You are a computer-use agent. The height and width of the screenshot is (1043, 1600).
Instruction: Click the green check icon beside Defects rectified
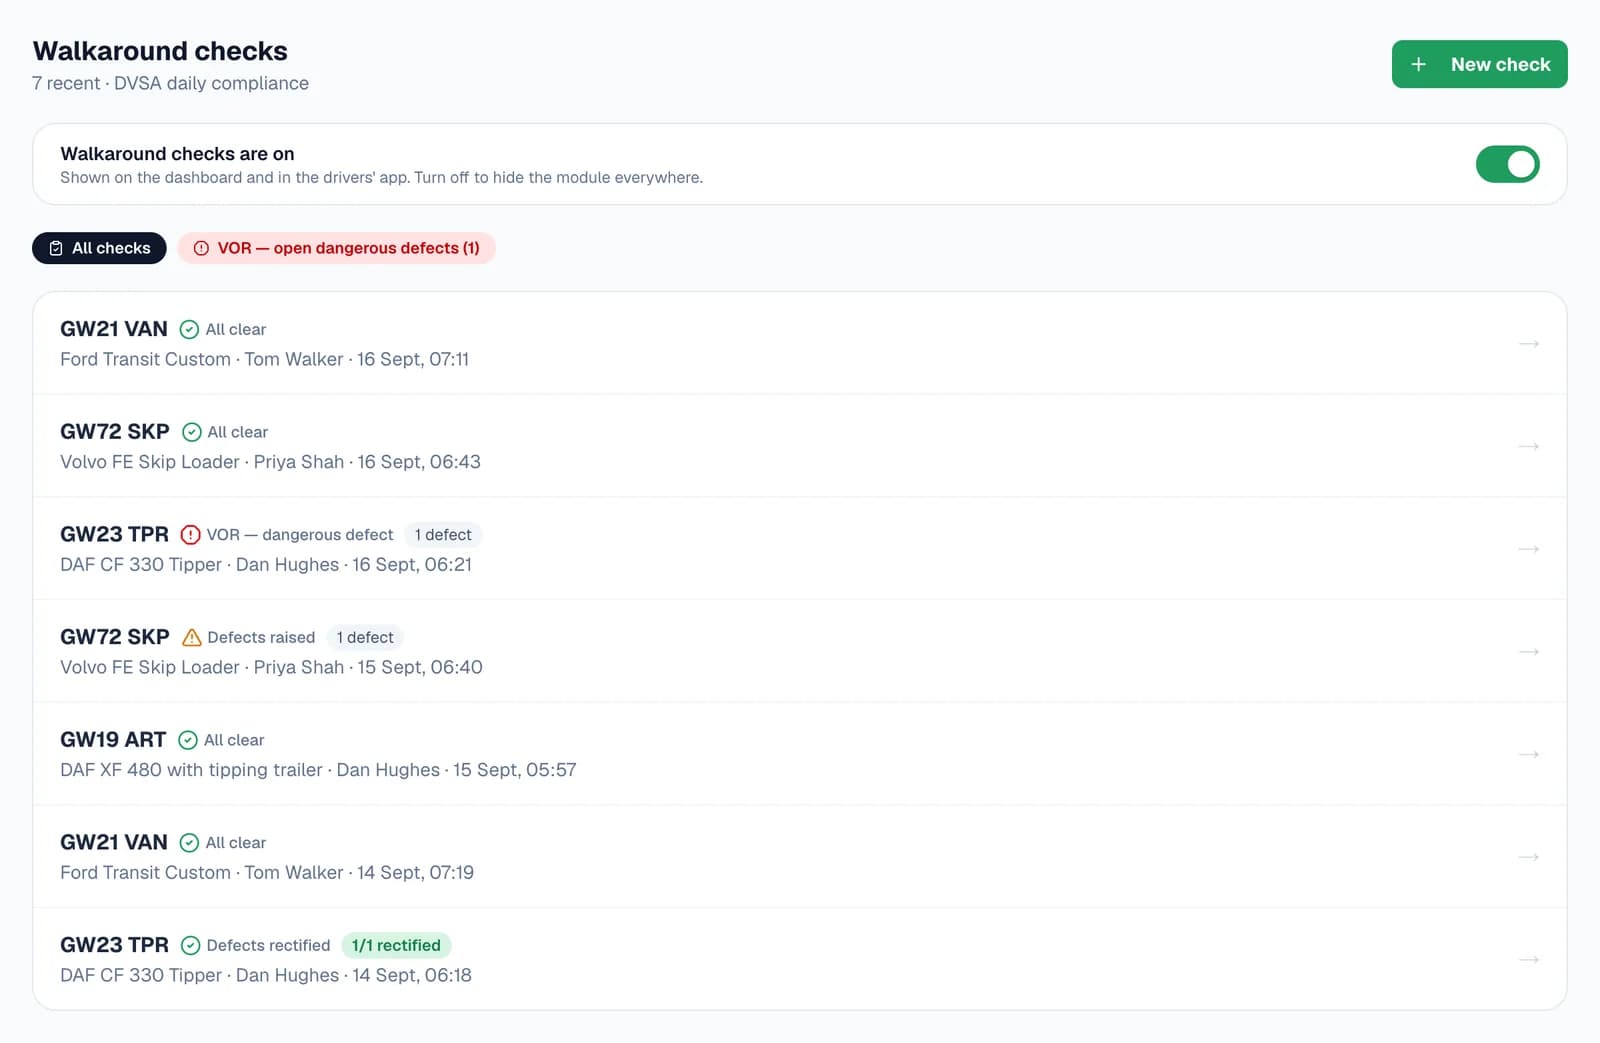tap(190, 945)
